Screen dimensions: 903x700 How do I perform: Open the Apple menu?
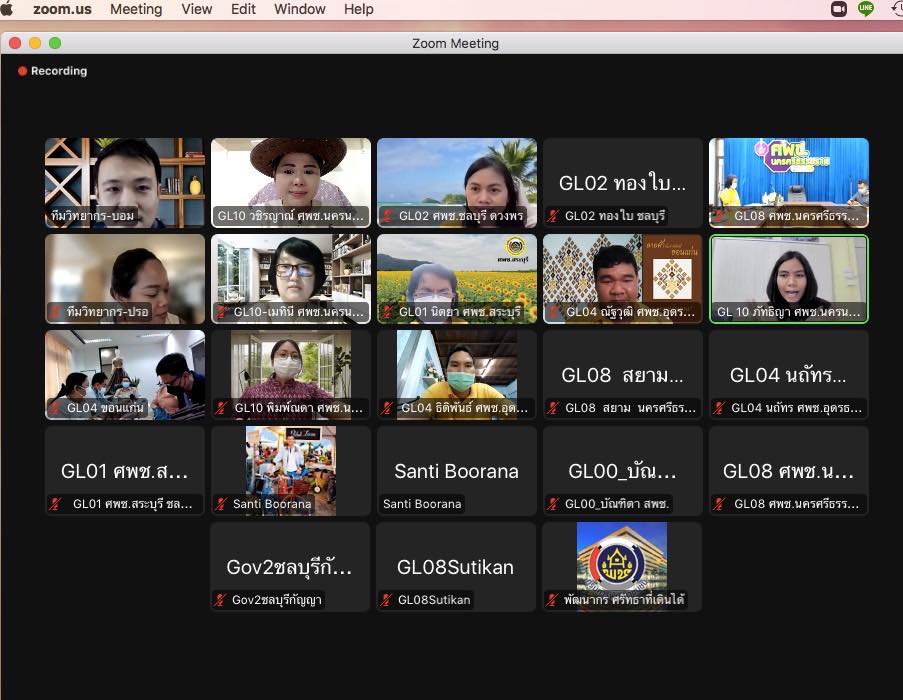7,9
